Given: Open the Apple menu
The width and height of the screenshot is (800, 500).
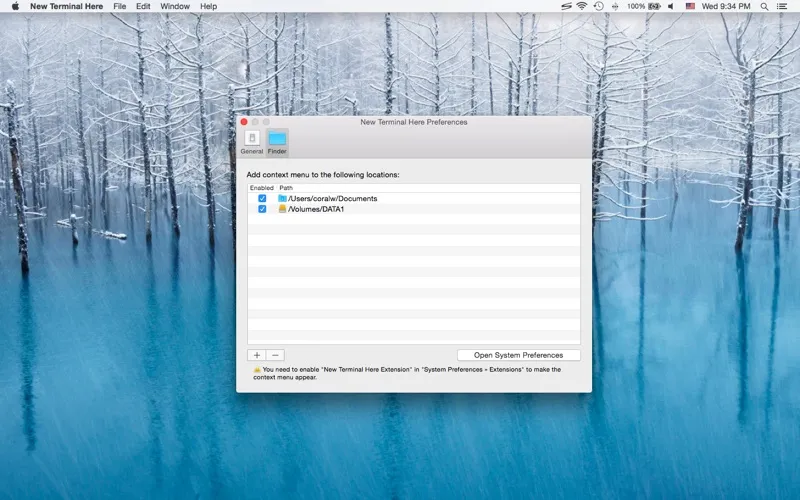Looking at the screenshot, I should pyautogui.click(x=15, y=6).
